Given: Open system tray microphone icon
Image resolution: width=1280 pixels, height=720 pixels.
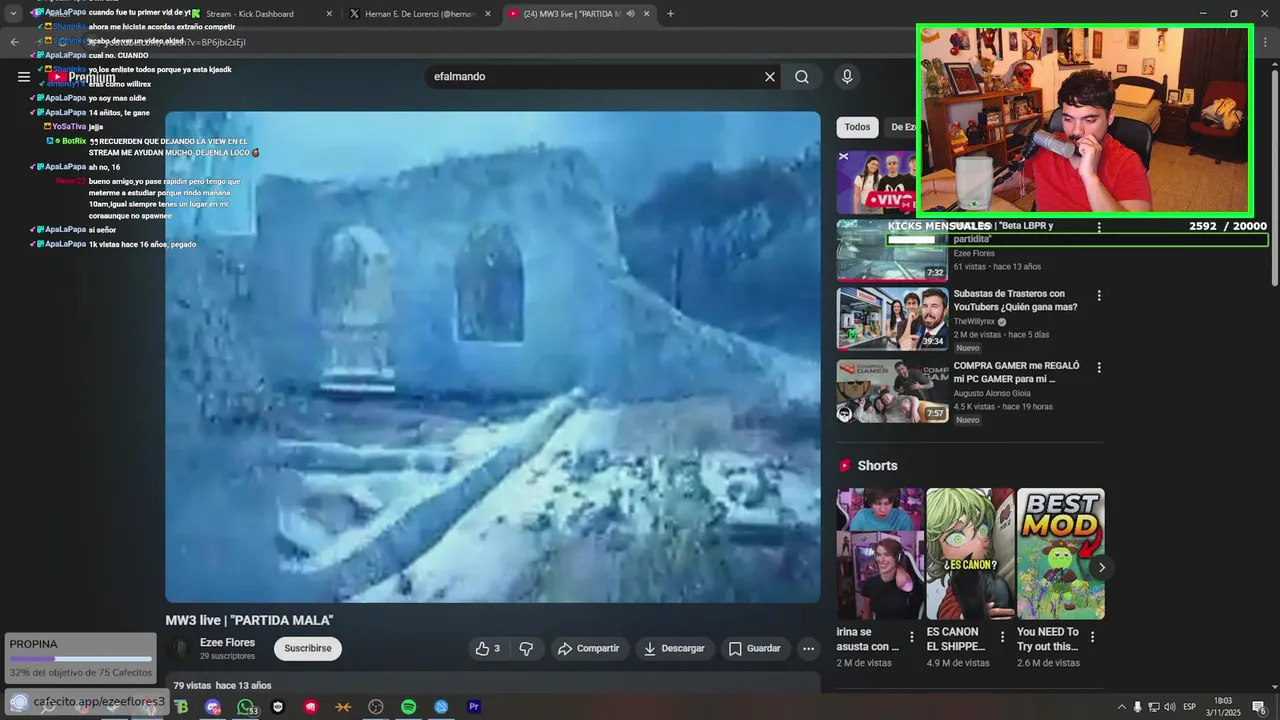Looking at the screenshot, I should coord(1137,707).
